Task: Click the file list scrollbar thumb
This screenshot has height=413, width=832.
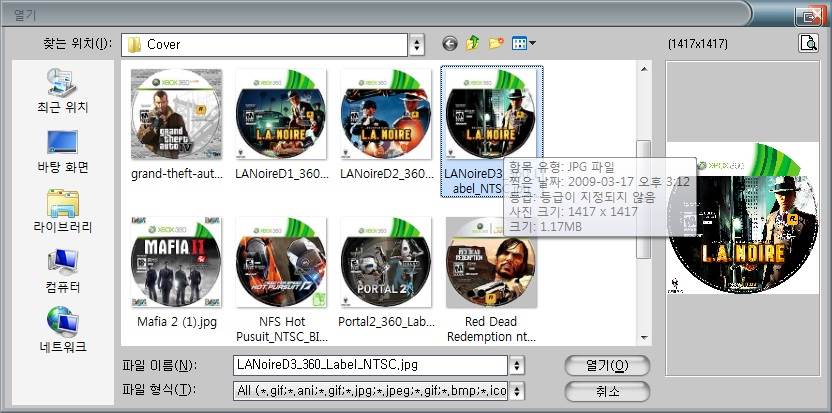Action: tap(644, 199)
